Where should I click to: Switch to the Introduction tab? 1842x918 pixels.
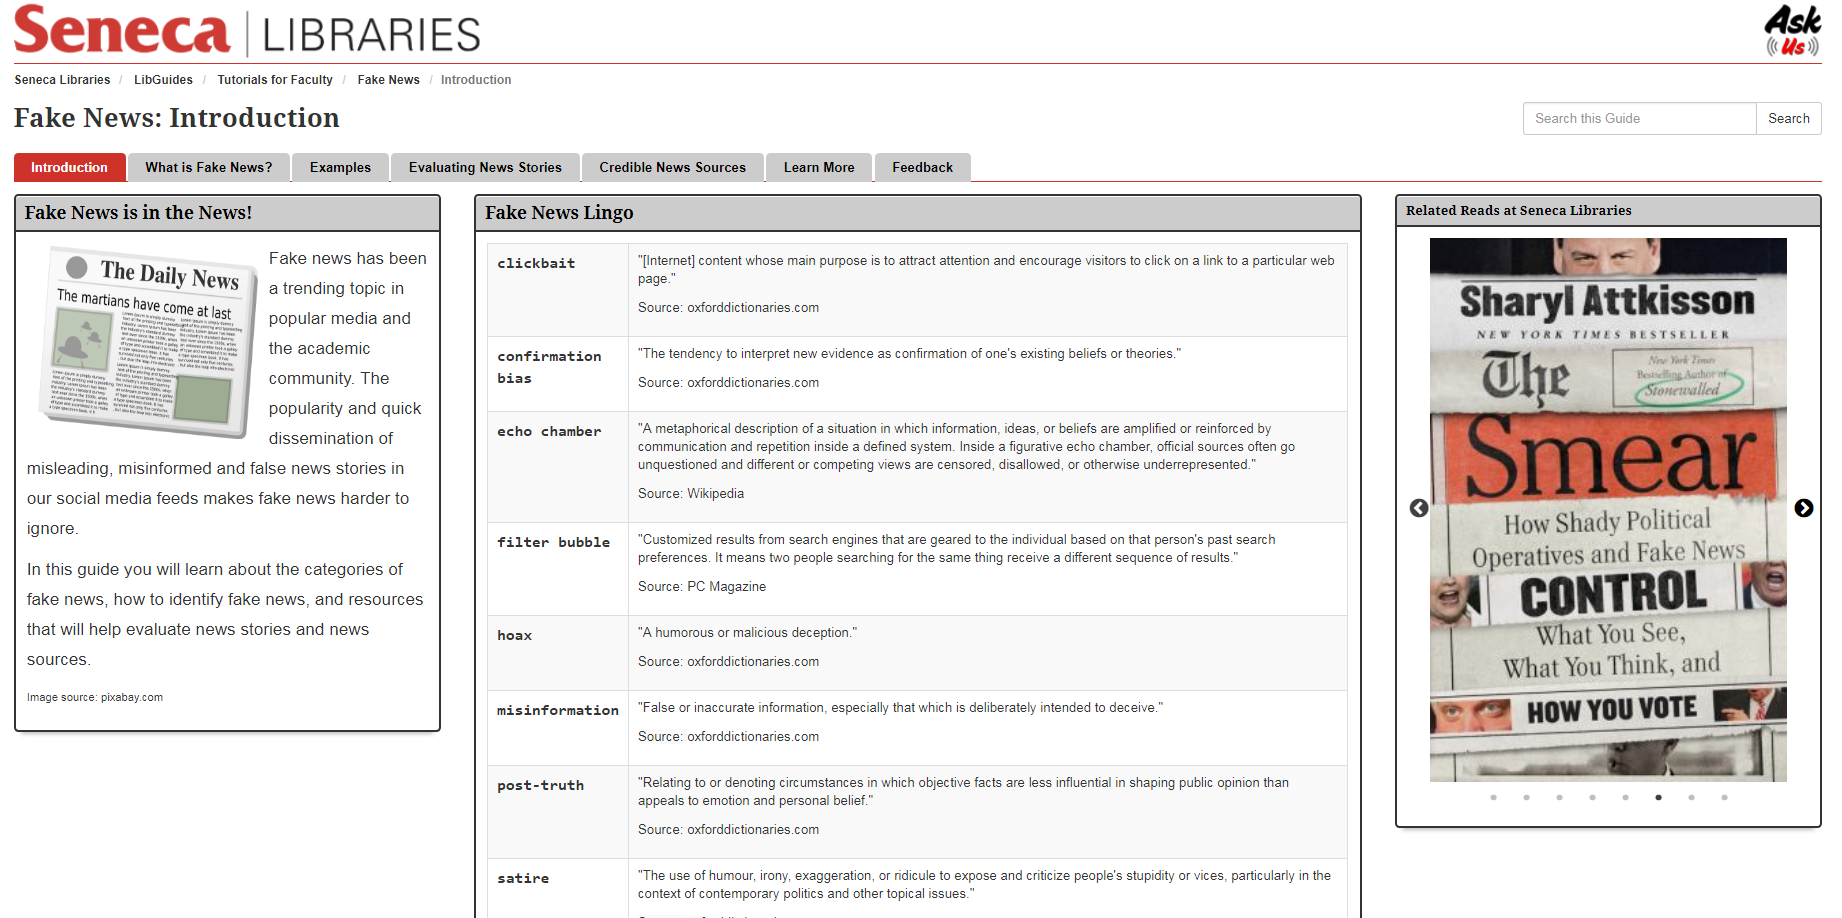69,167
